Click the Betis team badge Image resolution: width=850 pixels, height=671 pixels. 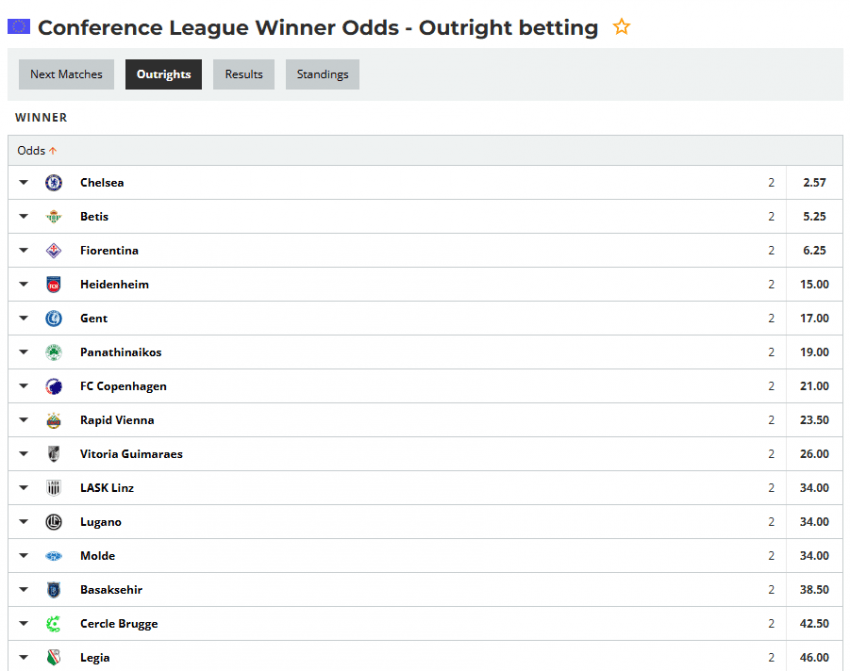pyautogui.click(x=54, y=217)
